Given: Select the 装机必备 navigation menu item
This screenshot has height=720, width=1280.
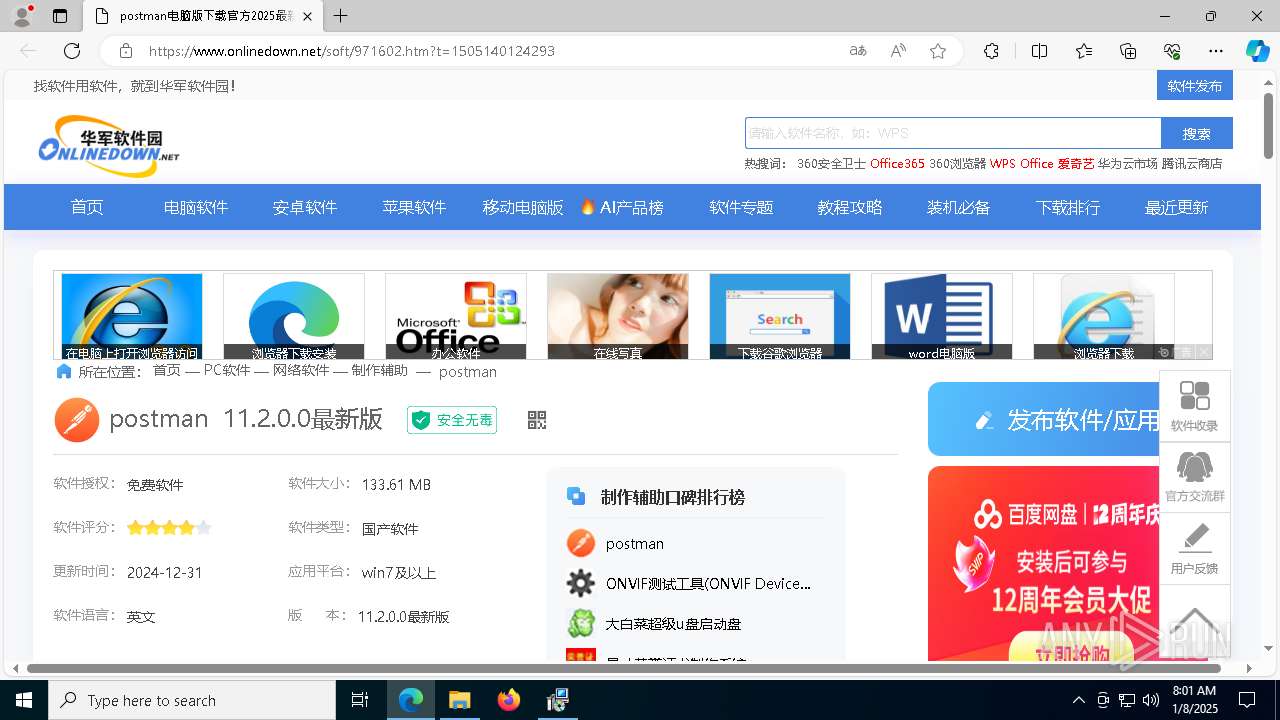Looking at the screenshot, I should coord(958,207).
